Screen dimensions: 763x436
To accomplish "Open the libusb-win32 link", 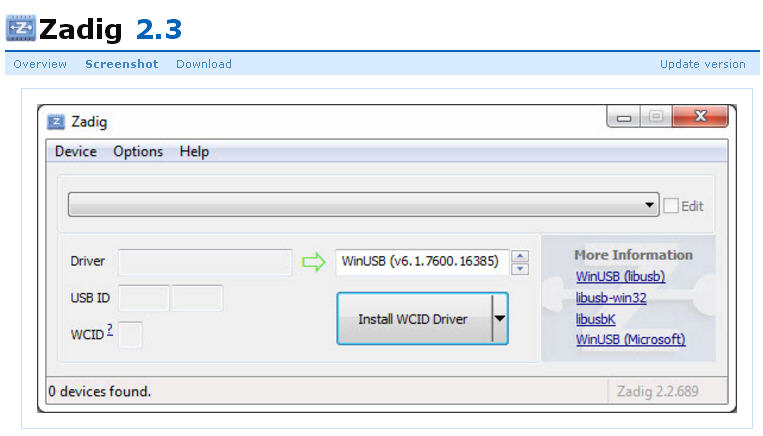I will click(611, 298).
